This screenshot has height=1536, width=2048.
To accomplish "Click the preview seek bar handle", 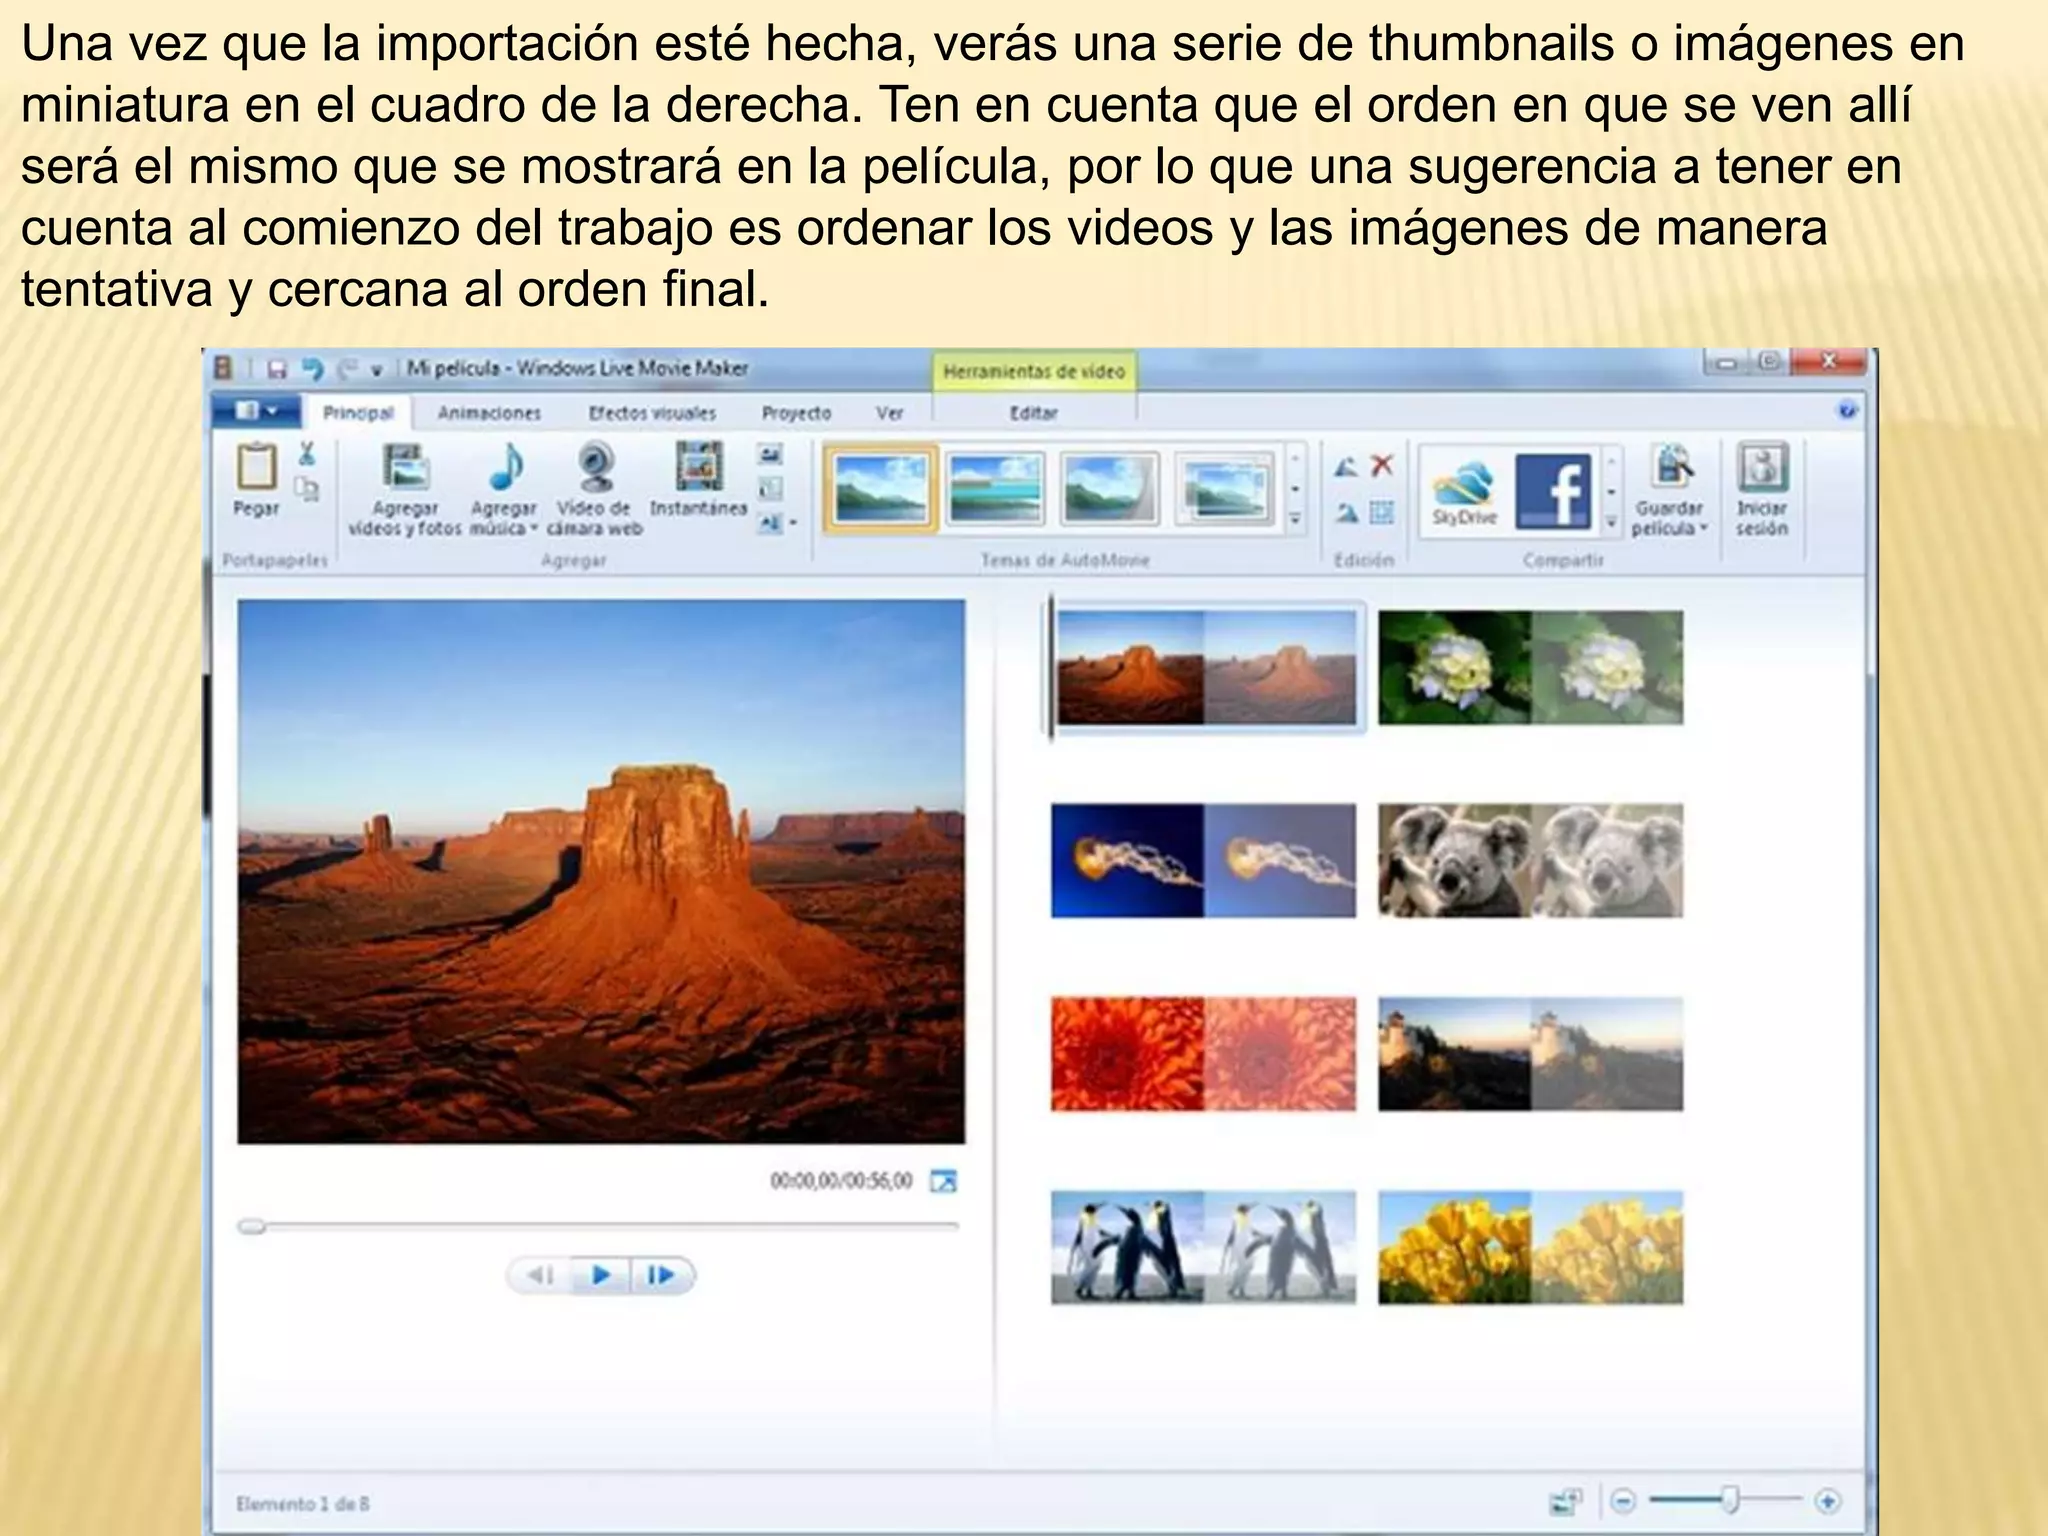I will tap(251, 1227).
